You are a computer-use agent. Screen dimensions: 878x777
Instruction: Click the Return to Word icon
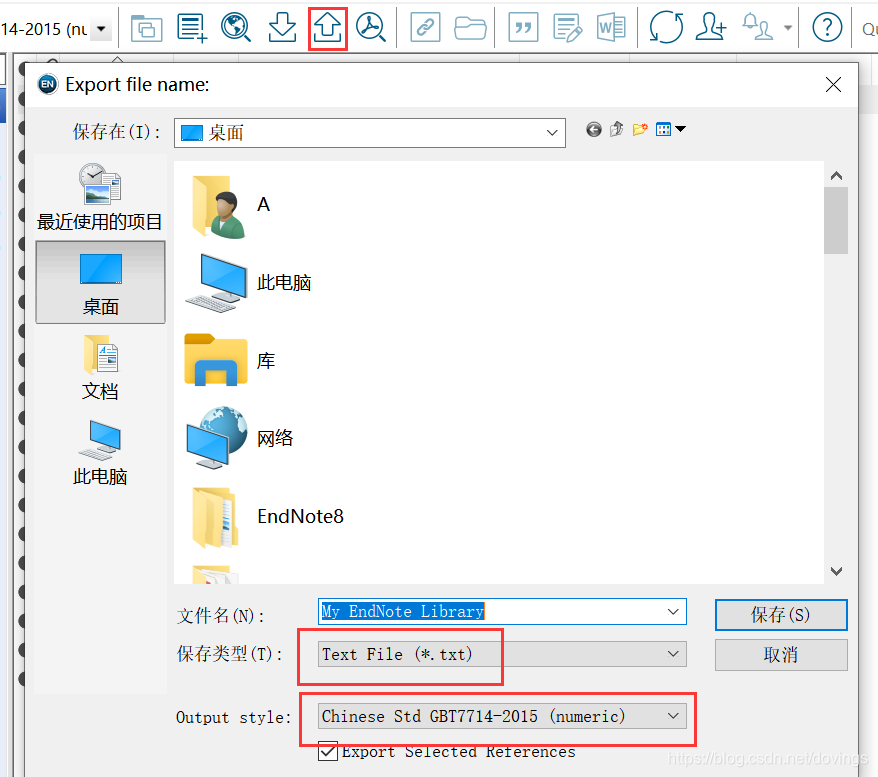pyautogui.click(x=611, y=27)
